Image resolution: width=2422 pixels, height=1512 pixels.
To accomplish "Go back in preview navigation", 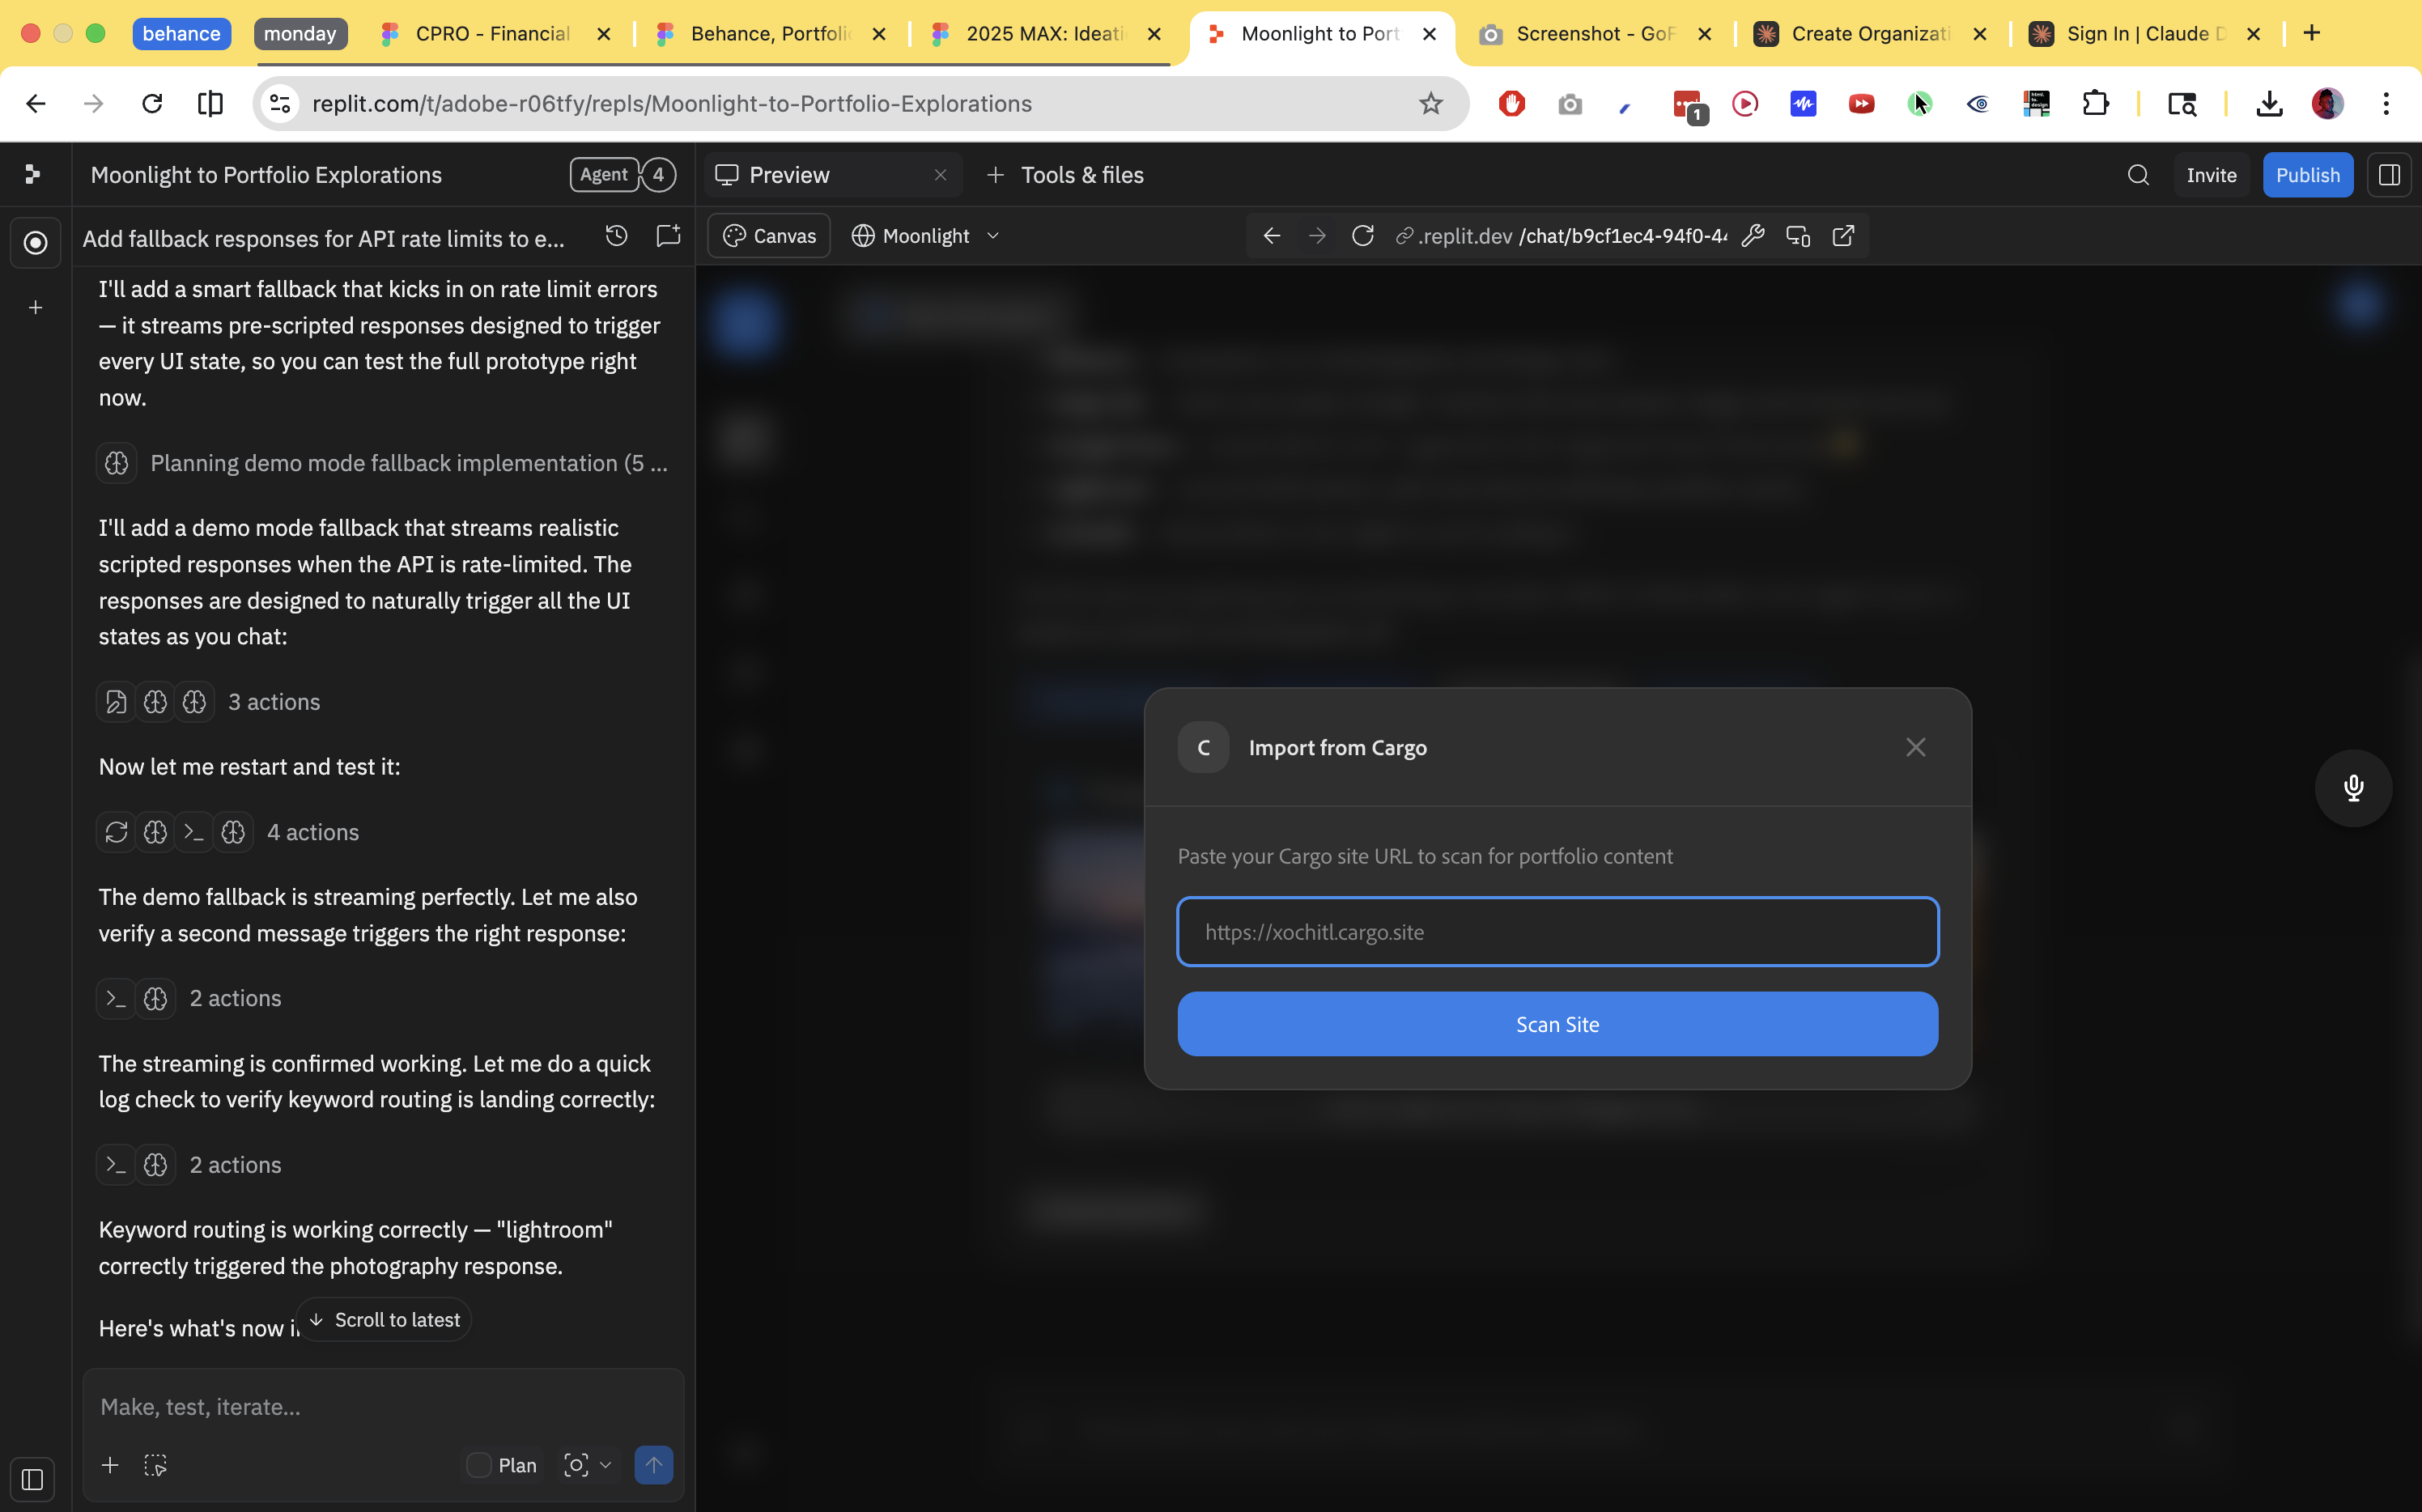I will [x=1272, y=236].
